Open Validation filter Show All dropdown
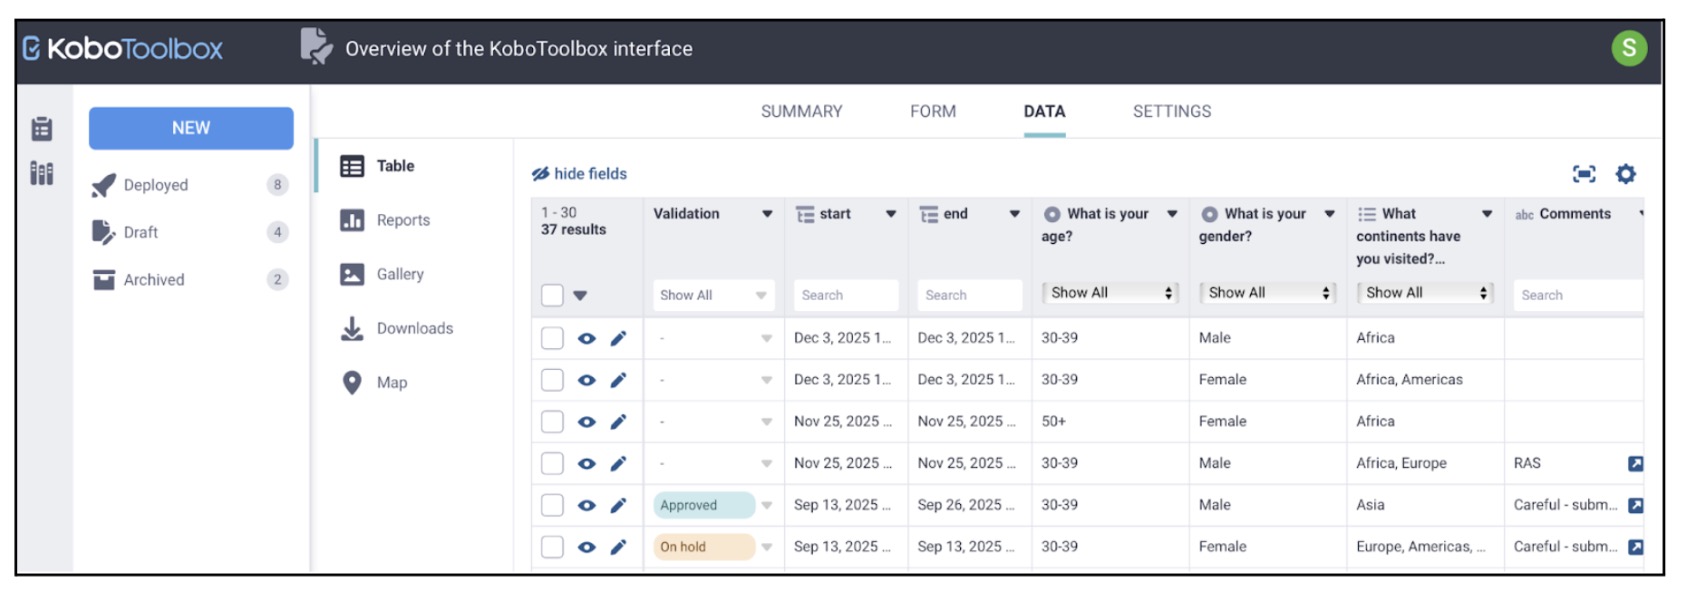1698x600 pixels. pyautogui.click(x=713, y=295)
